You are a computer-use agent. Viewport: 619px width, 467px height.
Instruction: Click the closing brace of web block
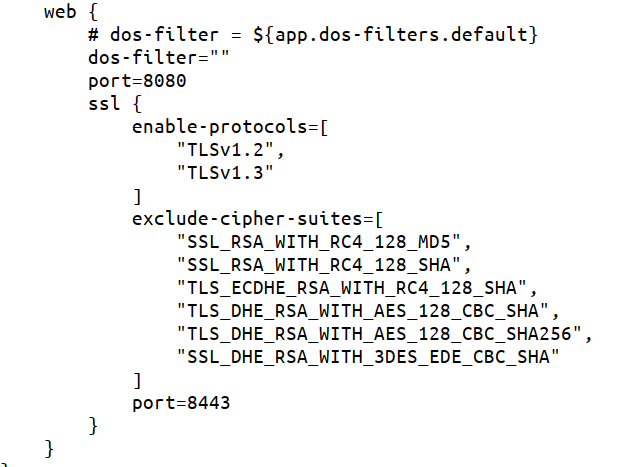[49, 446]
